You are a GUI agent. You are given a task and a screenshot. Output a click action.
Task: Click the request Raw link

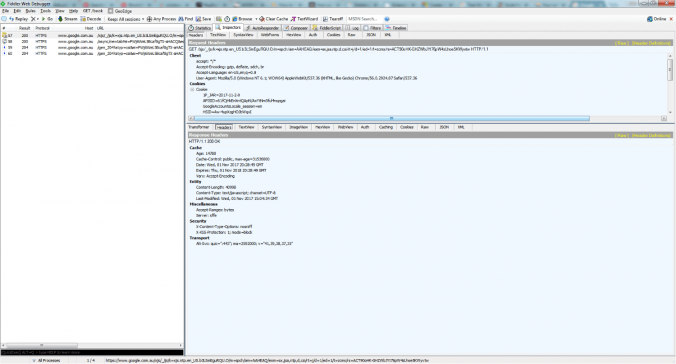tap(622, 43)
